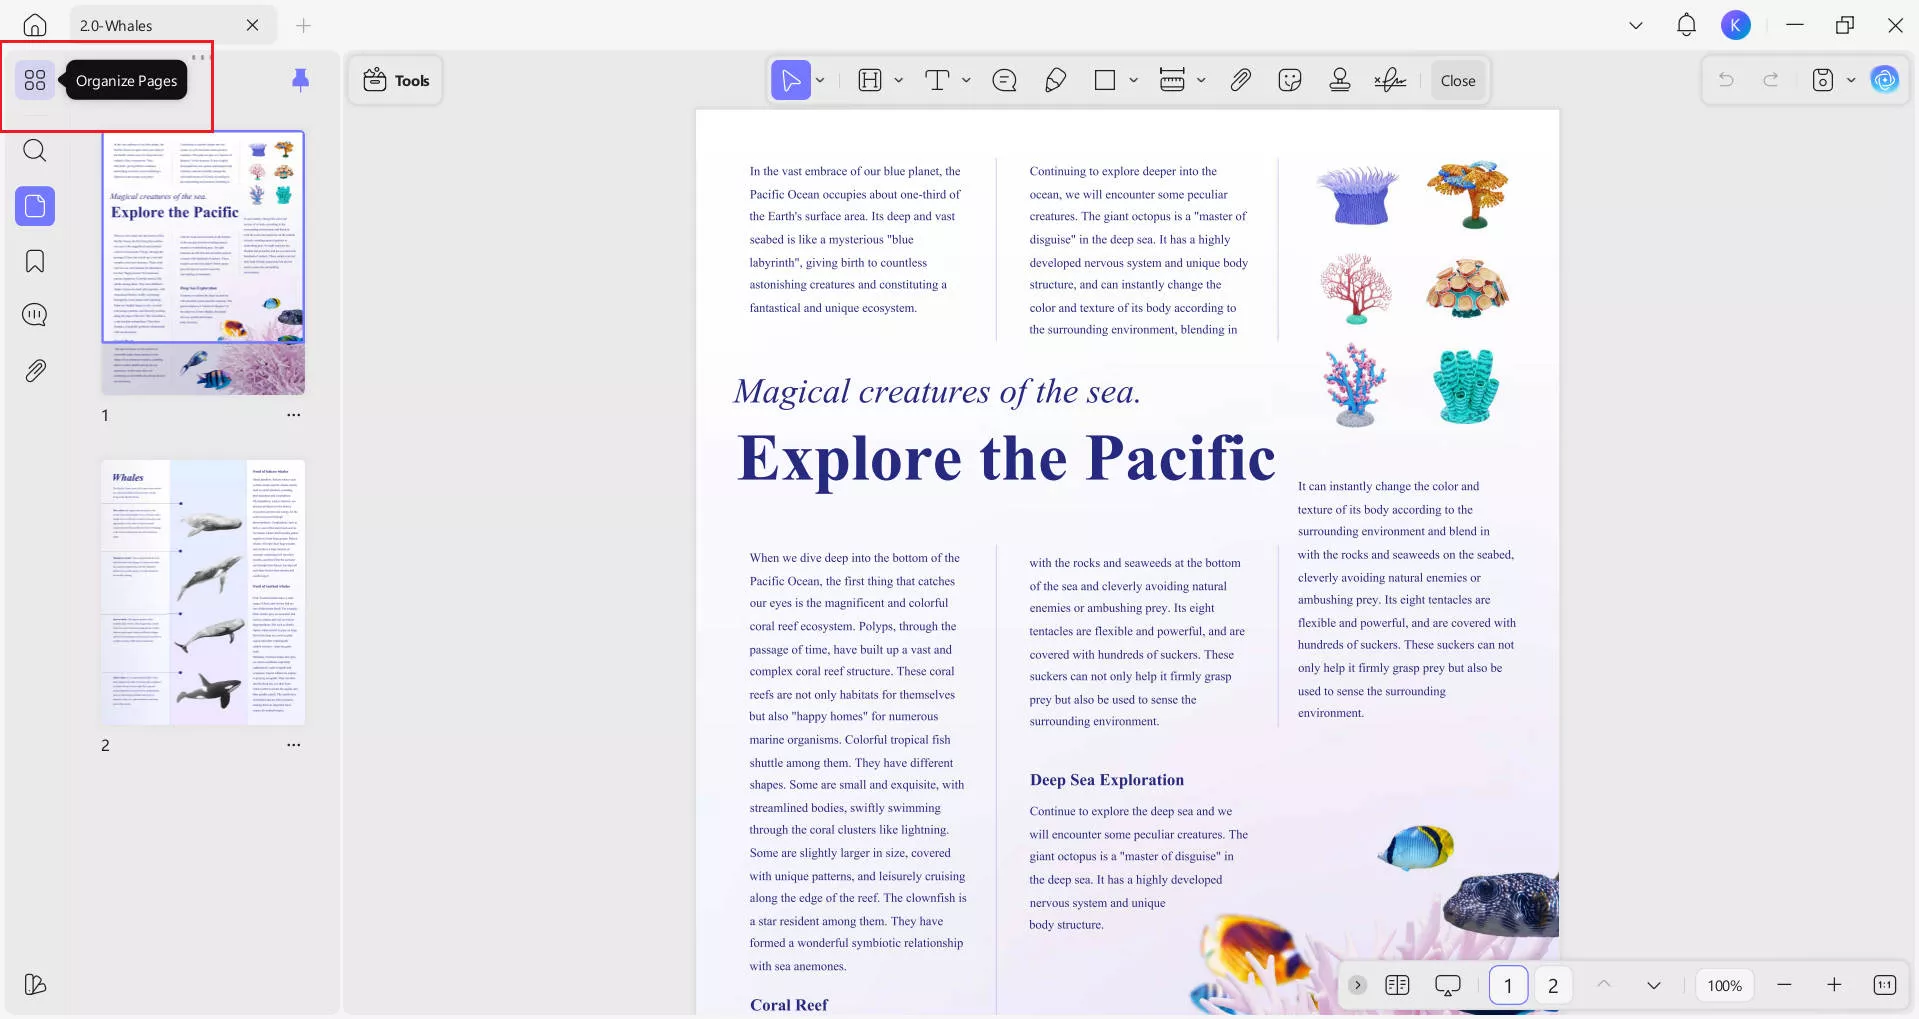Screen dimensions: 1919x1019
Task: Select the measure tool
Action: point(1172,80)
